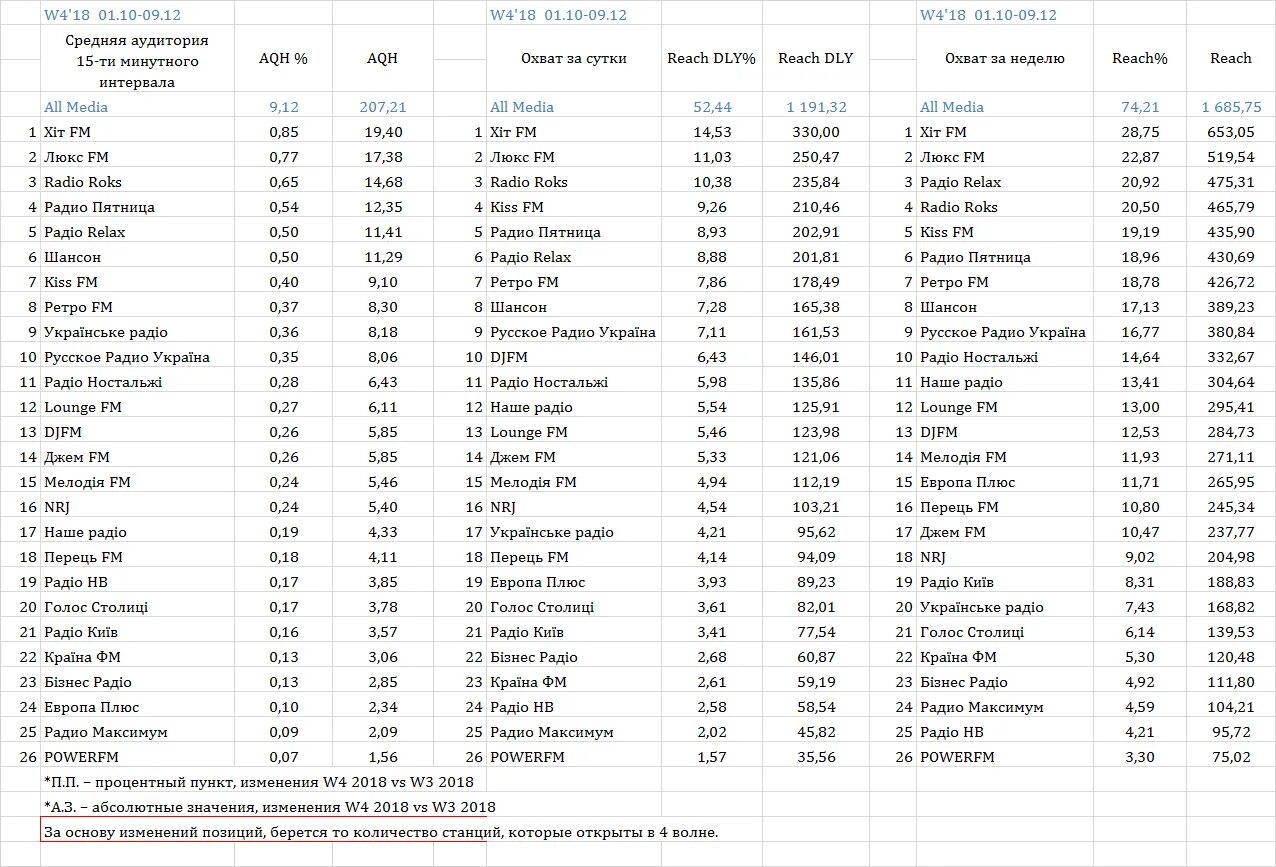Click 'Українське радіо' beside AQH value 8,18

tap(106, 332)
